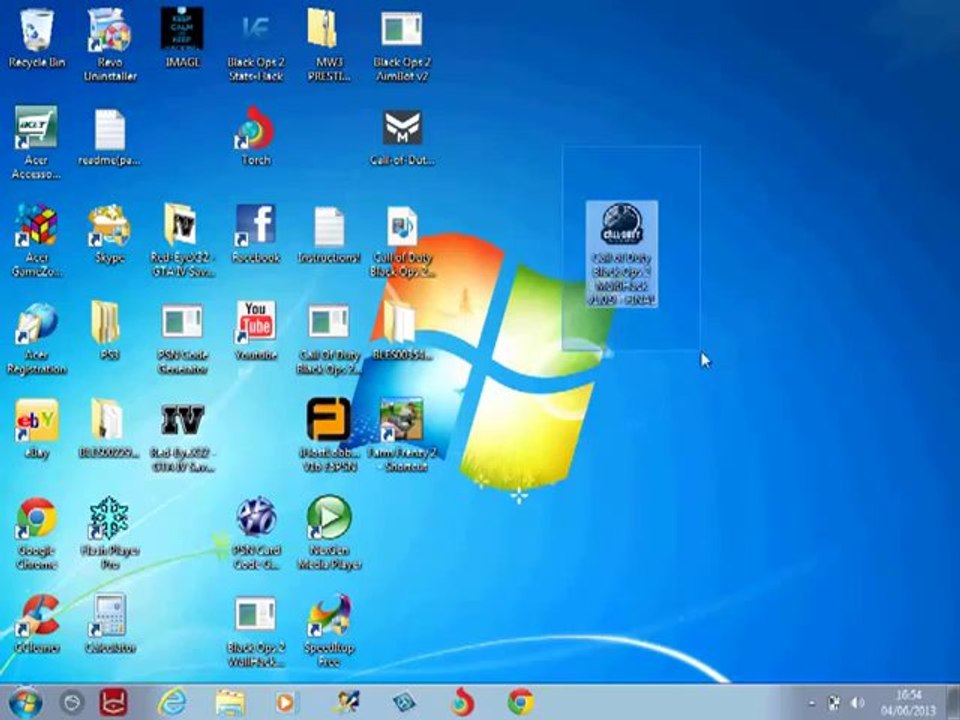Viewport: 960px width, 720px height.
Task: Launch NexGen Media Player from the desktop
Action: coord(329,533)
